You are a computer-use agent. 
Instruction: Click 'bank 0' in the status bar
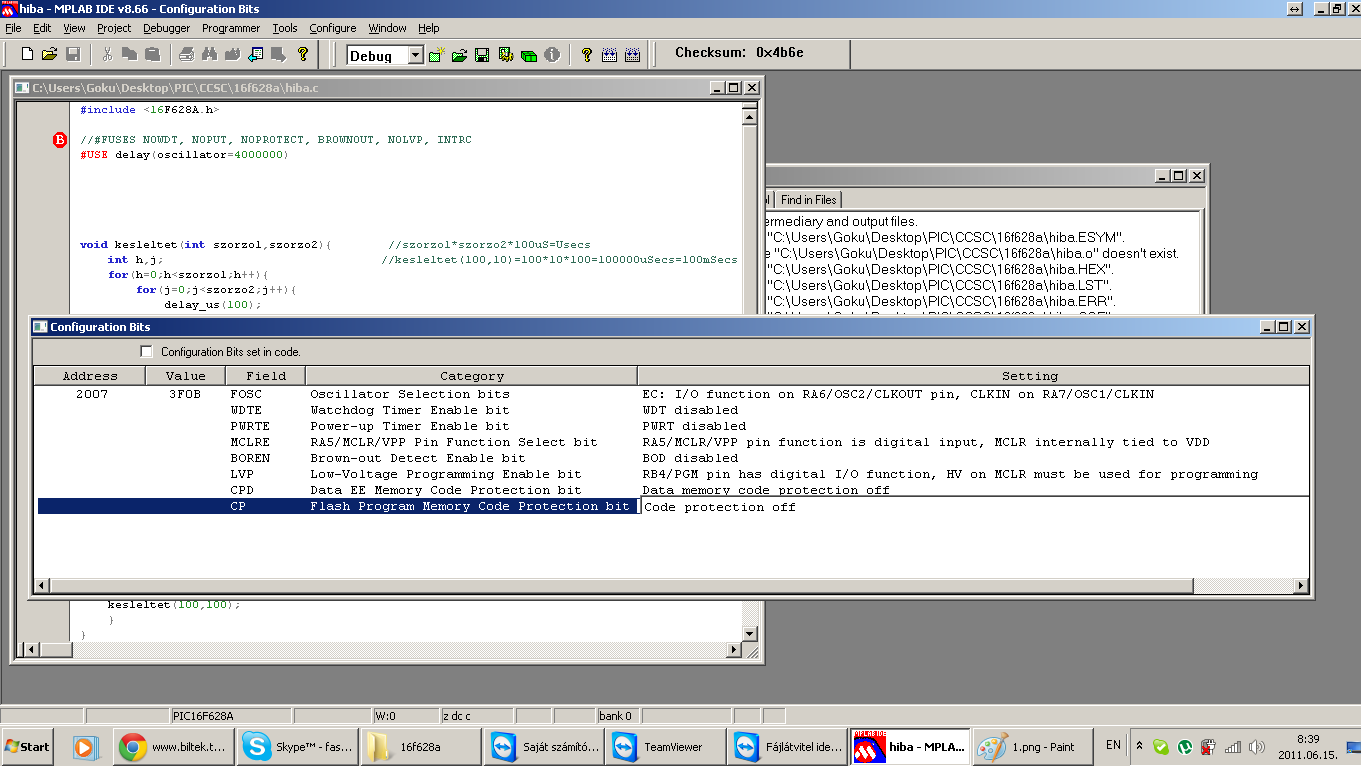pyautogui.click(x=615, y=716)
